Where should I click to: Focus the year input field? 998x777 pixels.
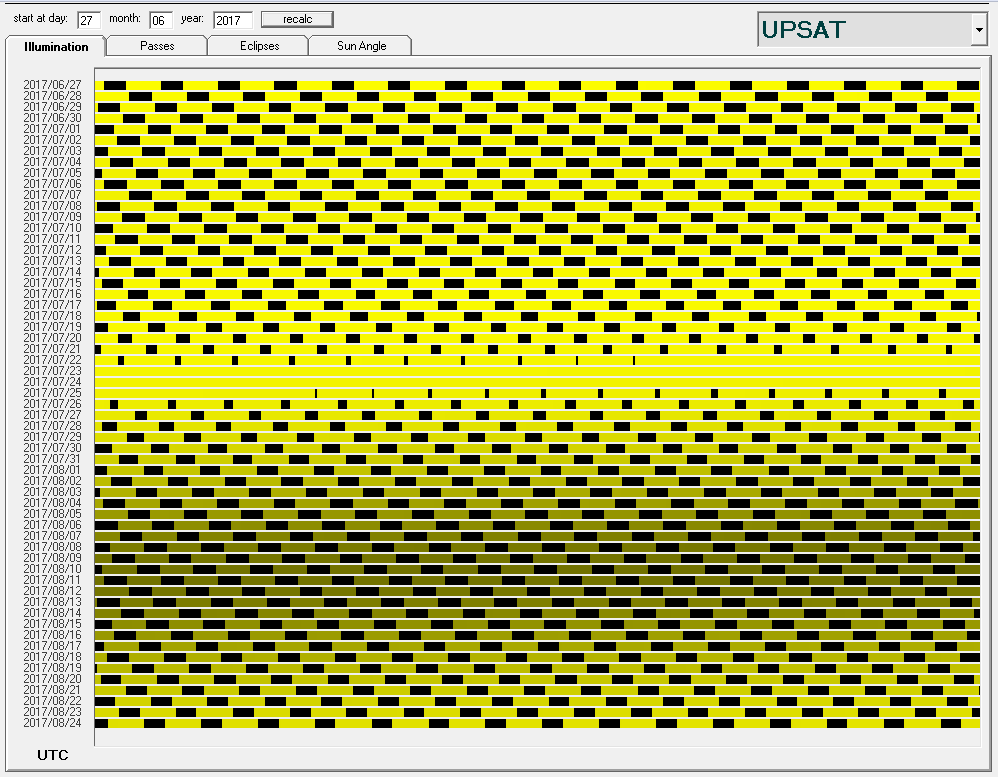233,20
